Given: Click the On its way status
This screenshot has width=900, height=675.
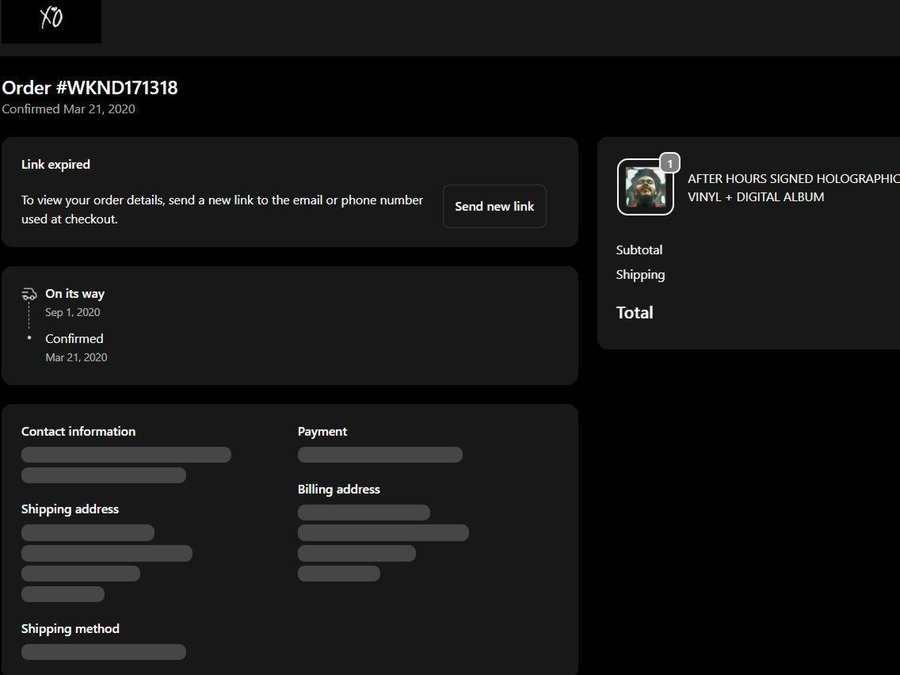Looking at the screenshot, I should click(x=75, y=294).
